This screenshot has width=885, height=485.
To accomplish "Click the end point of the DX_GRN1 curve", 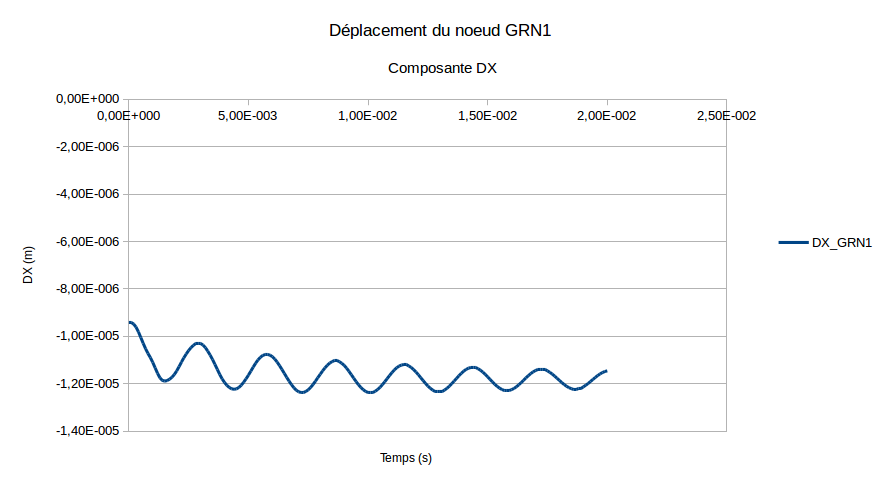I will coord(606,371).
